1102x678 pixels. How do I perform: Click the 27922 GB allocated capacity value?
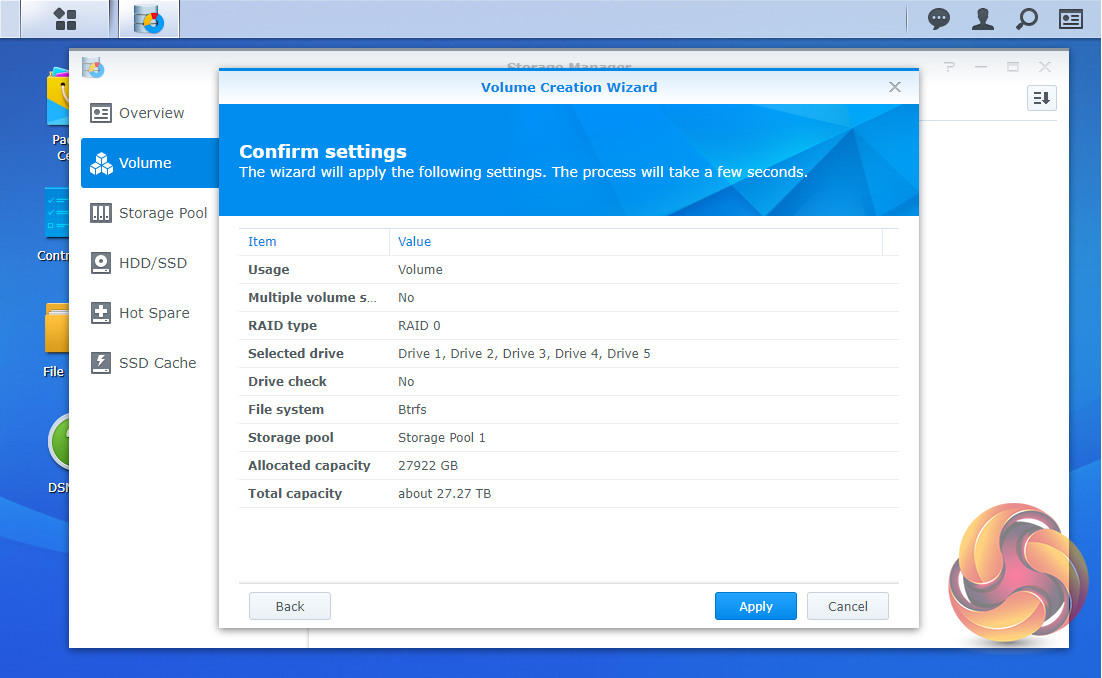point(427,466)
